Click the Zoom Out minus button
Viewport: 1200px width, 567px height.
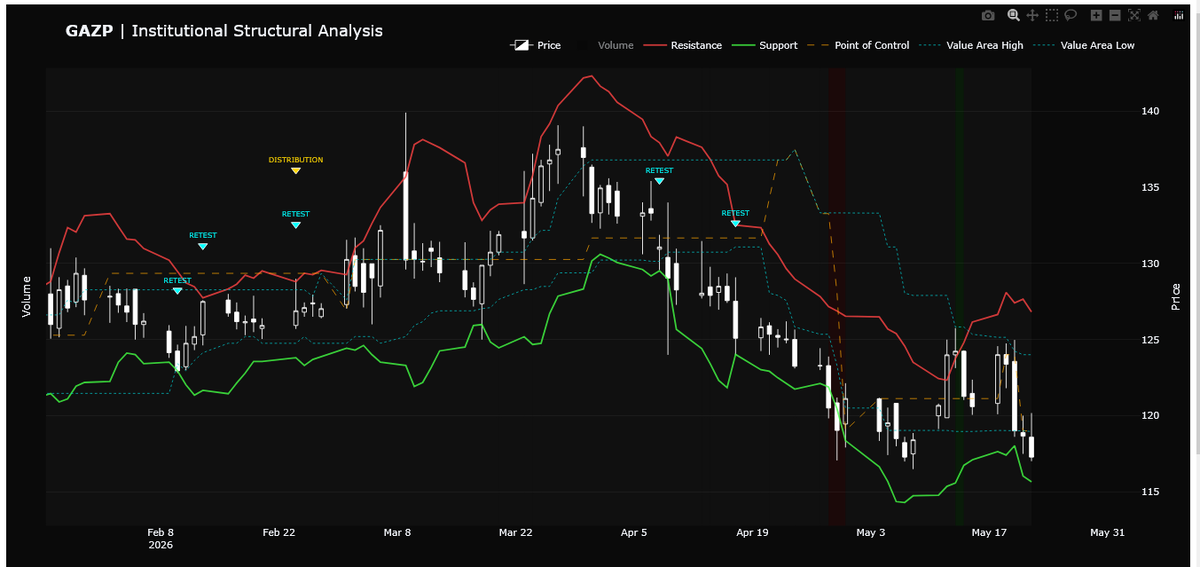pyautogui.click(x=1115, y=15)
